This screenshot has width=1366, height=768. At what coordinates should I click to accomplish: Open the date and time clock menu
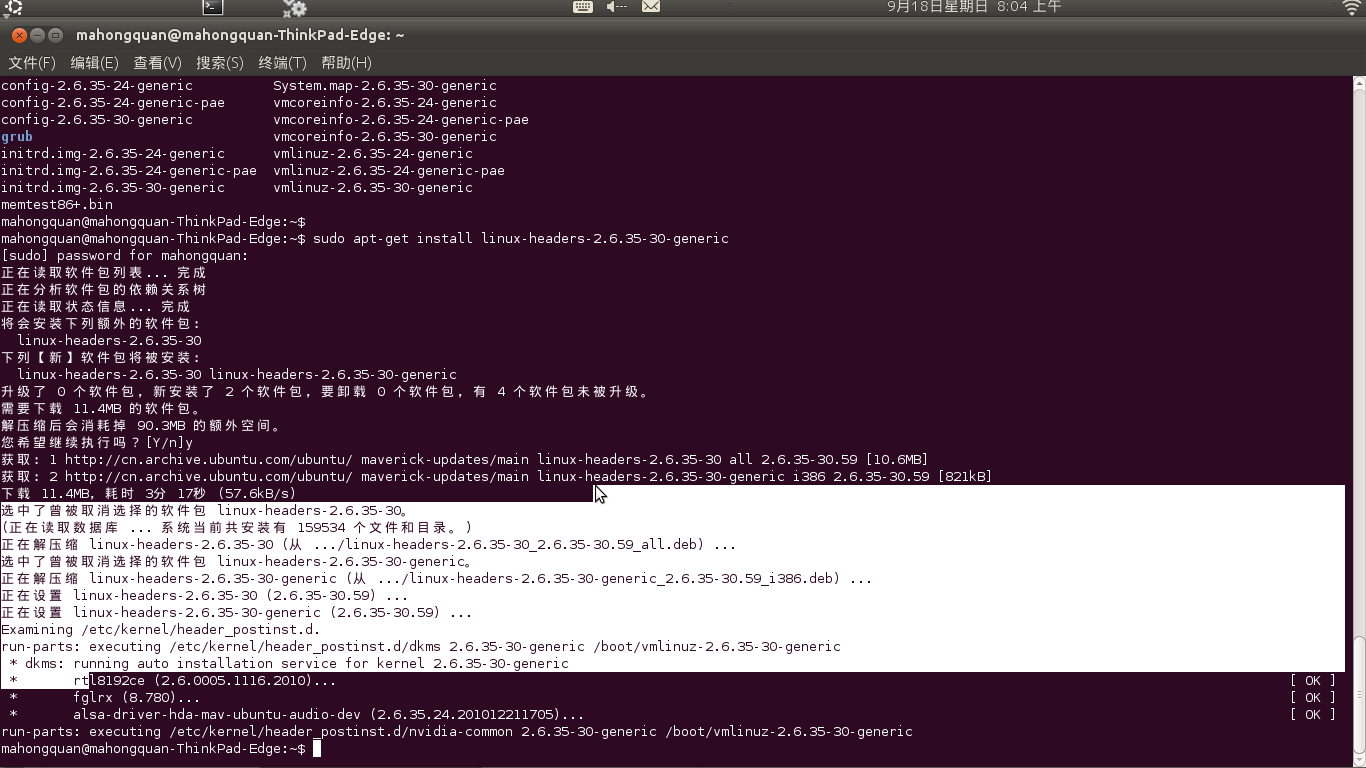click(974, 7)
